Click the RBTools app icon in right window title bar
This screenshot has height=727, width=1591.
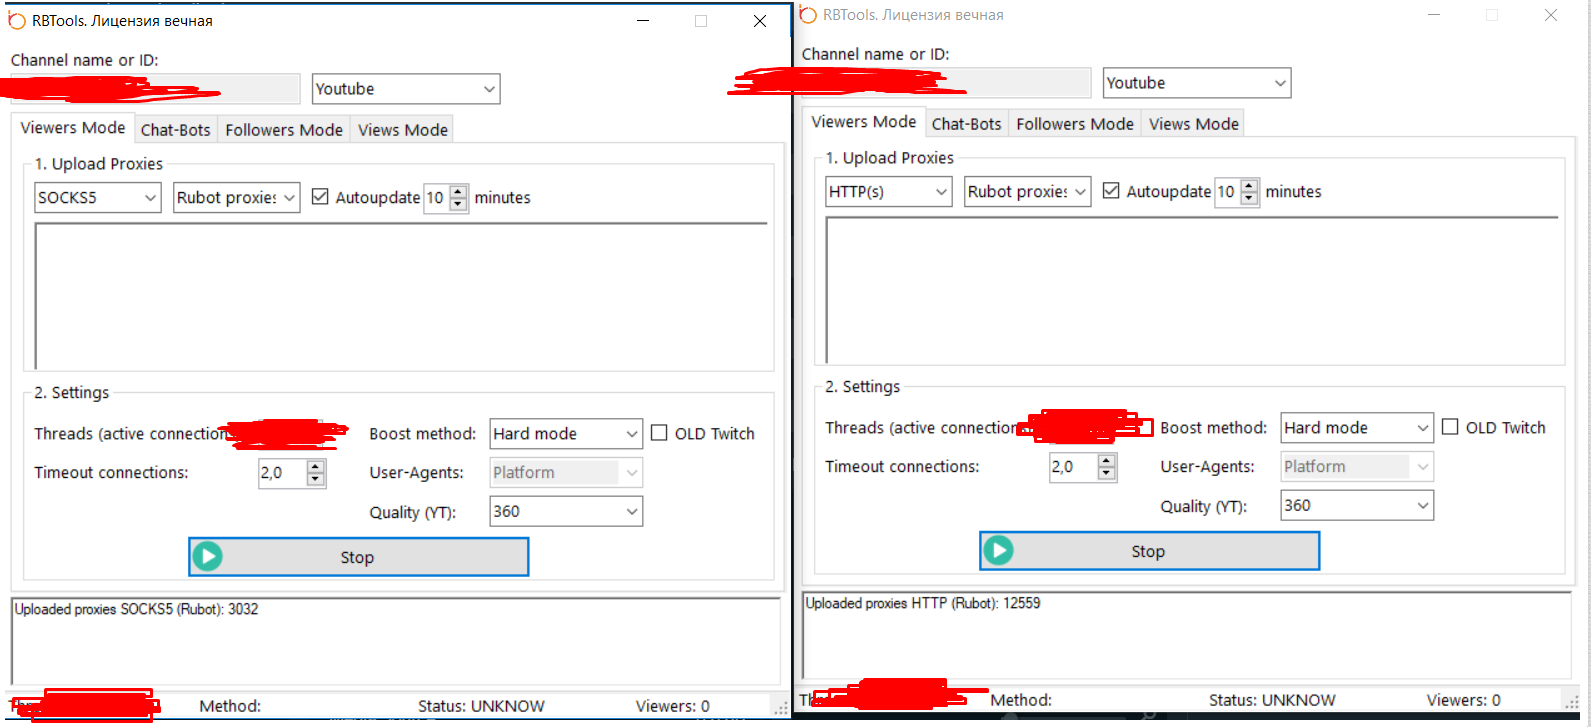click(x=808, y=15)
